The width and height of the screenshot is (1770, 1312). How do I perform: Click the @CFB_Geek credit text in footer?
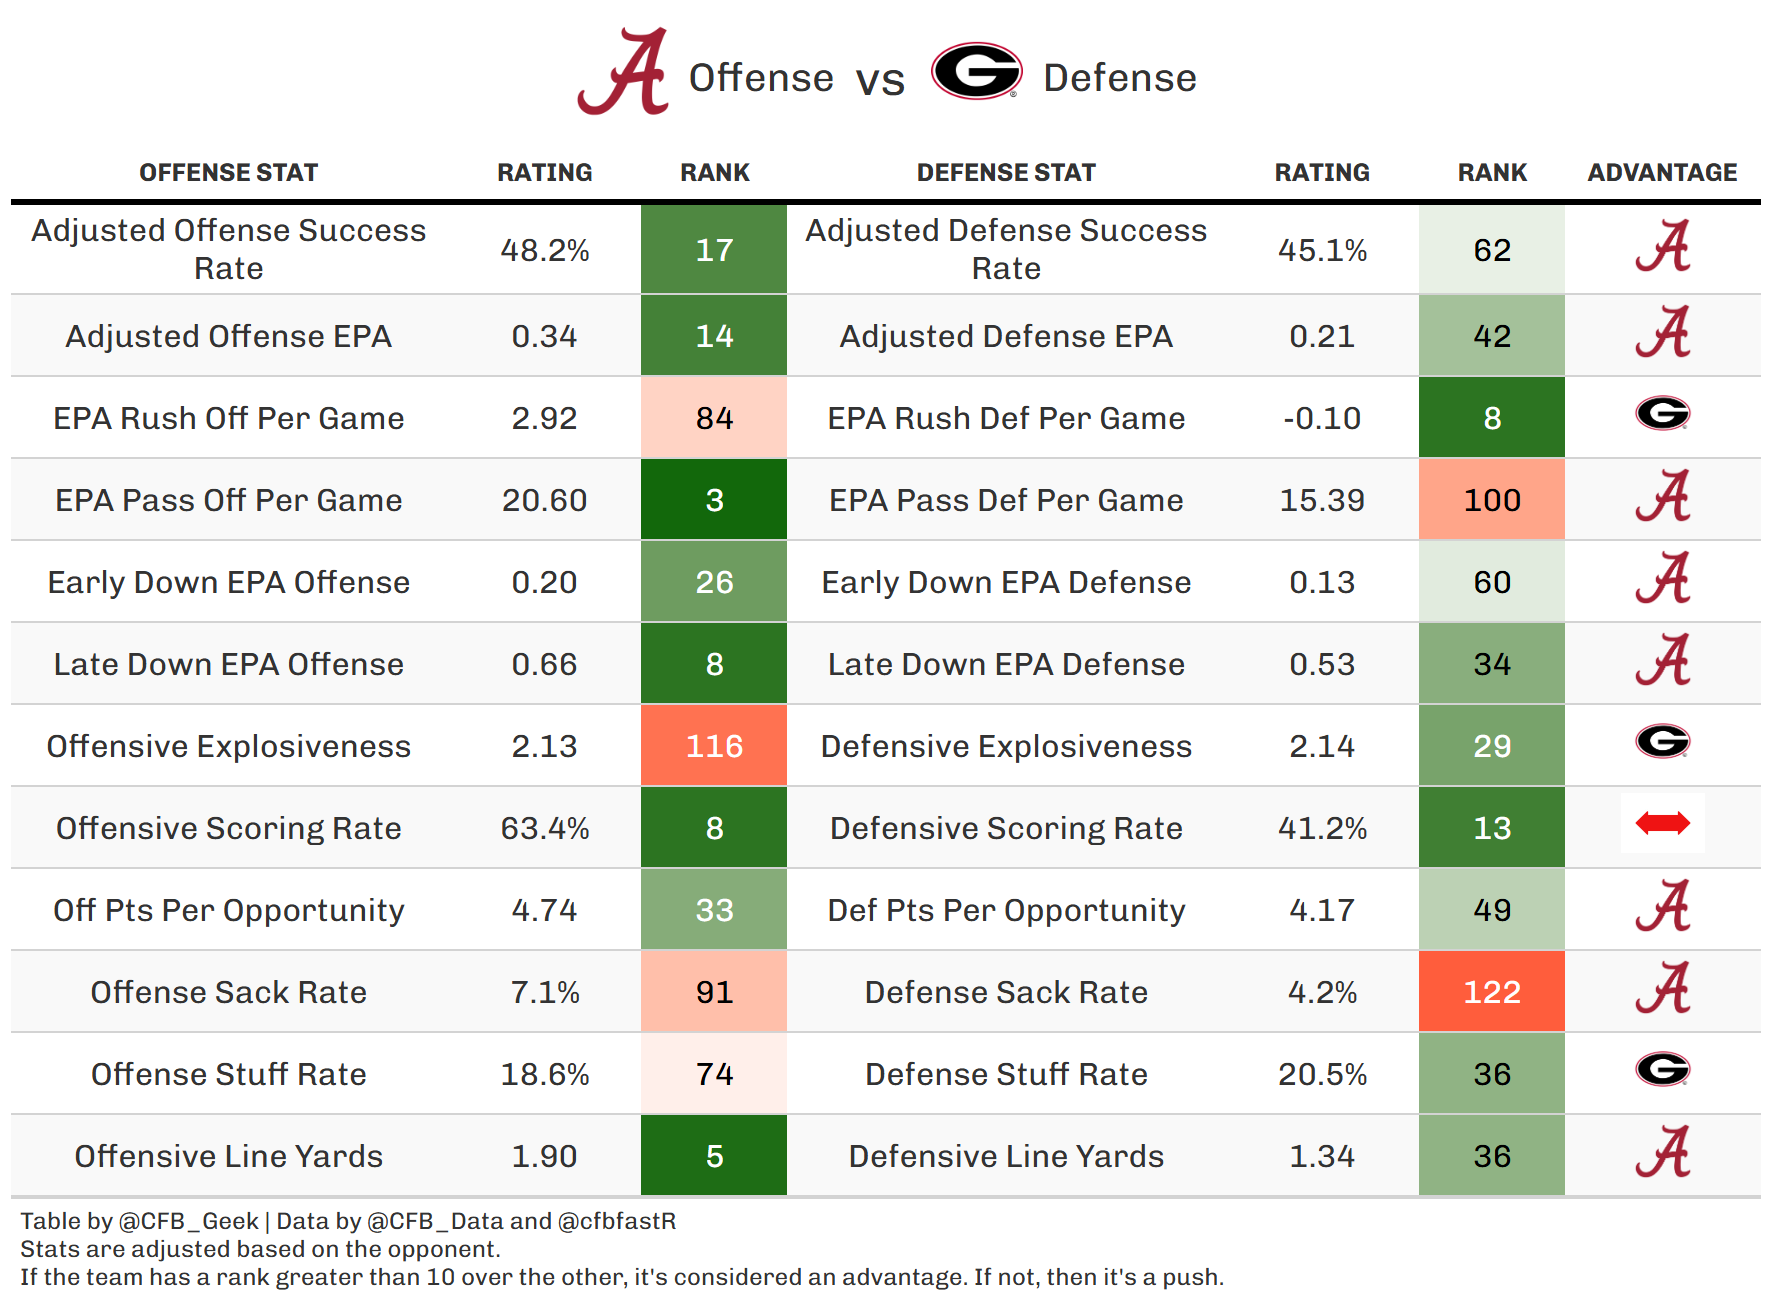[x=189, y=1221]
